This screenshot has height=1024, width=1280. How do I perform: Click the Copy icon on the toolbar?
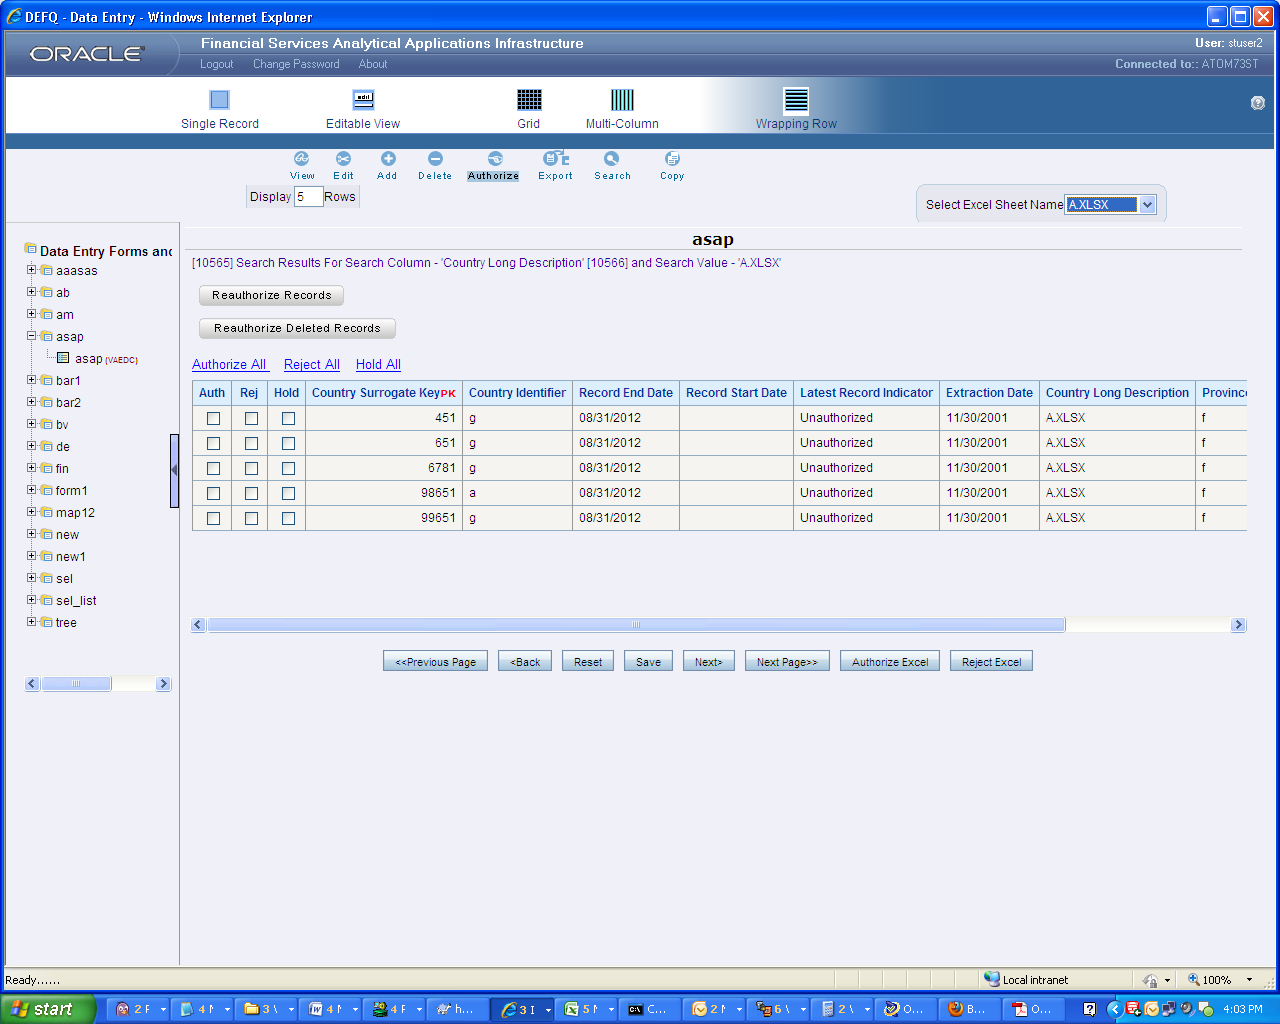[671, 163]
